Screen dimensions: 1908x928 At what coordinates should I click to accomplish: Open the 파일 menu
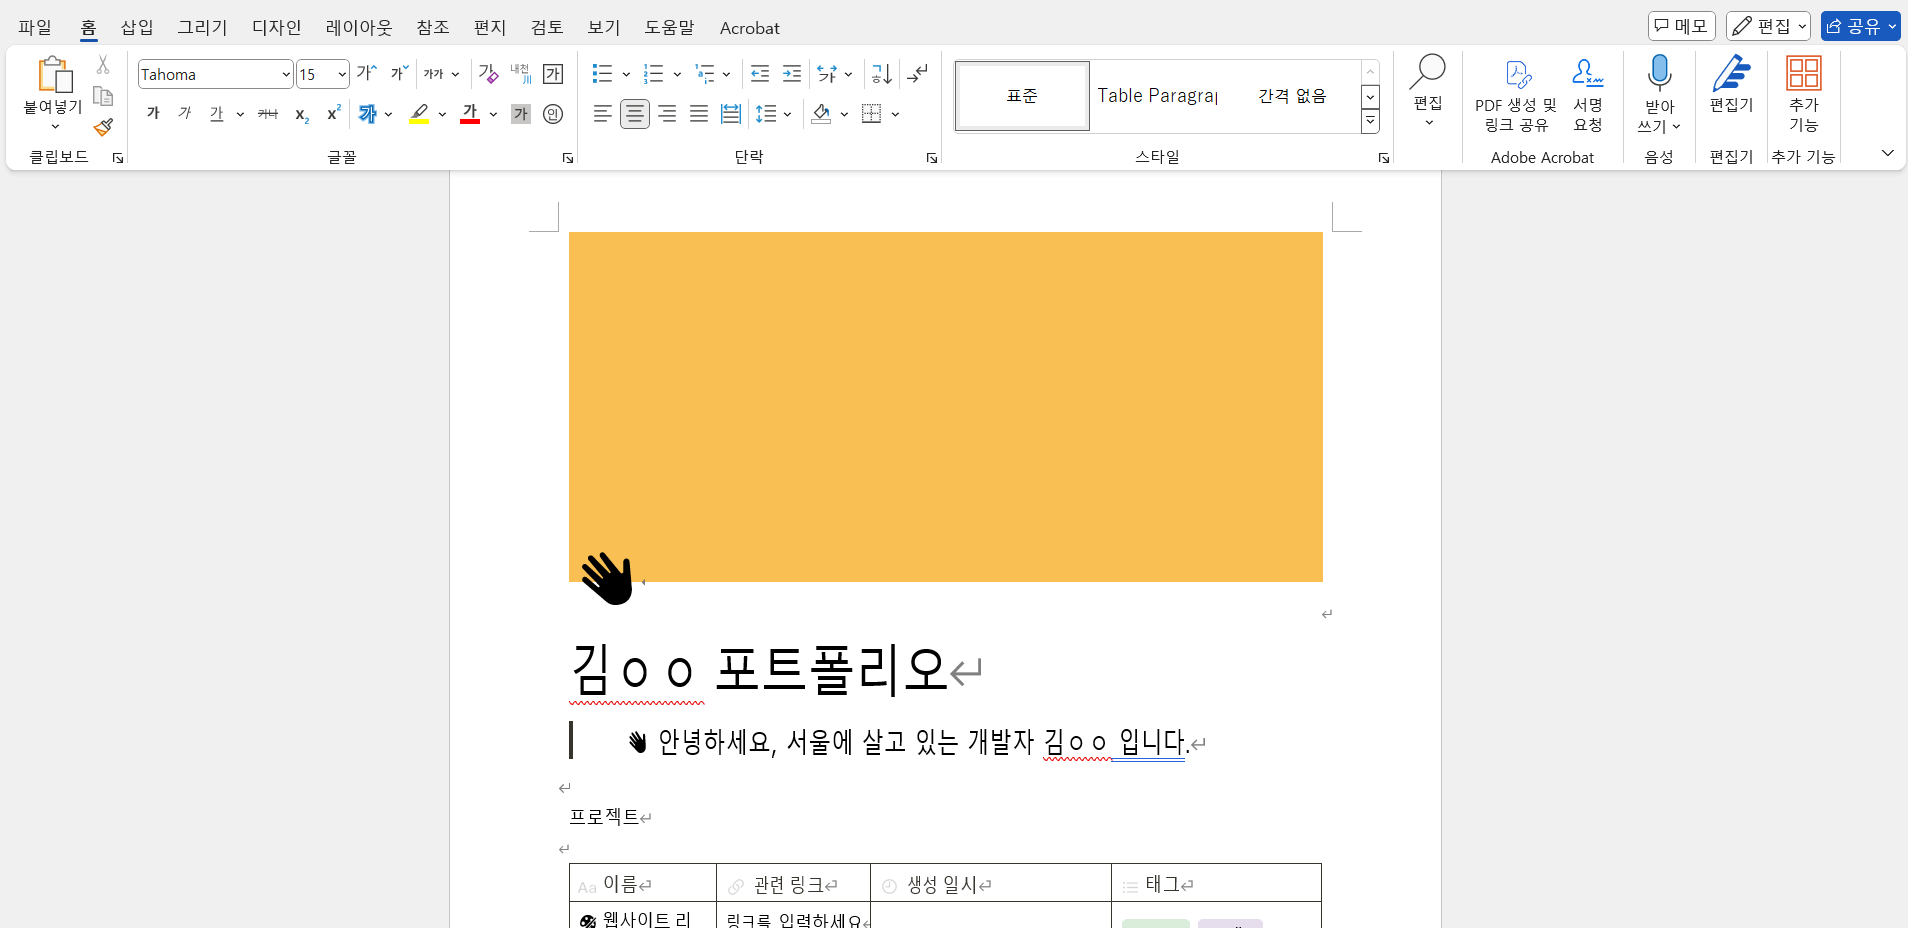(x=35, y=27)
